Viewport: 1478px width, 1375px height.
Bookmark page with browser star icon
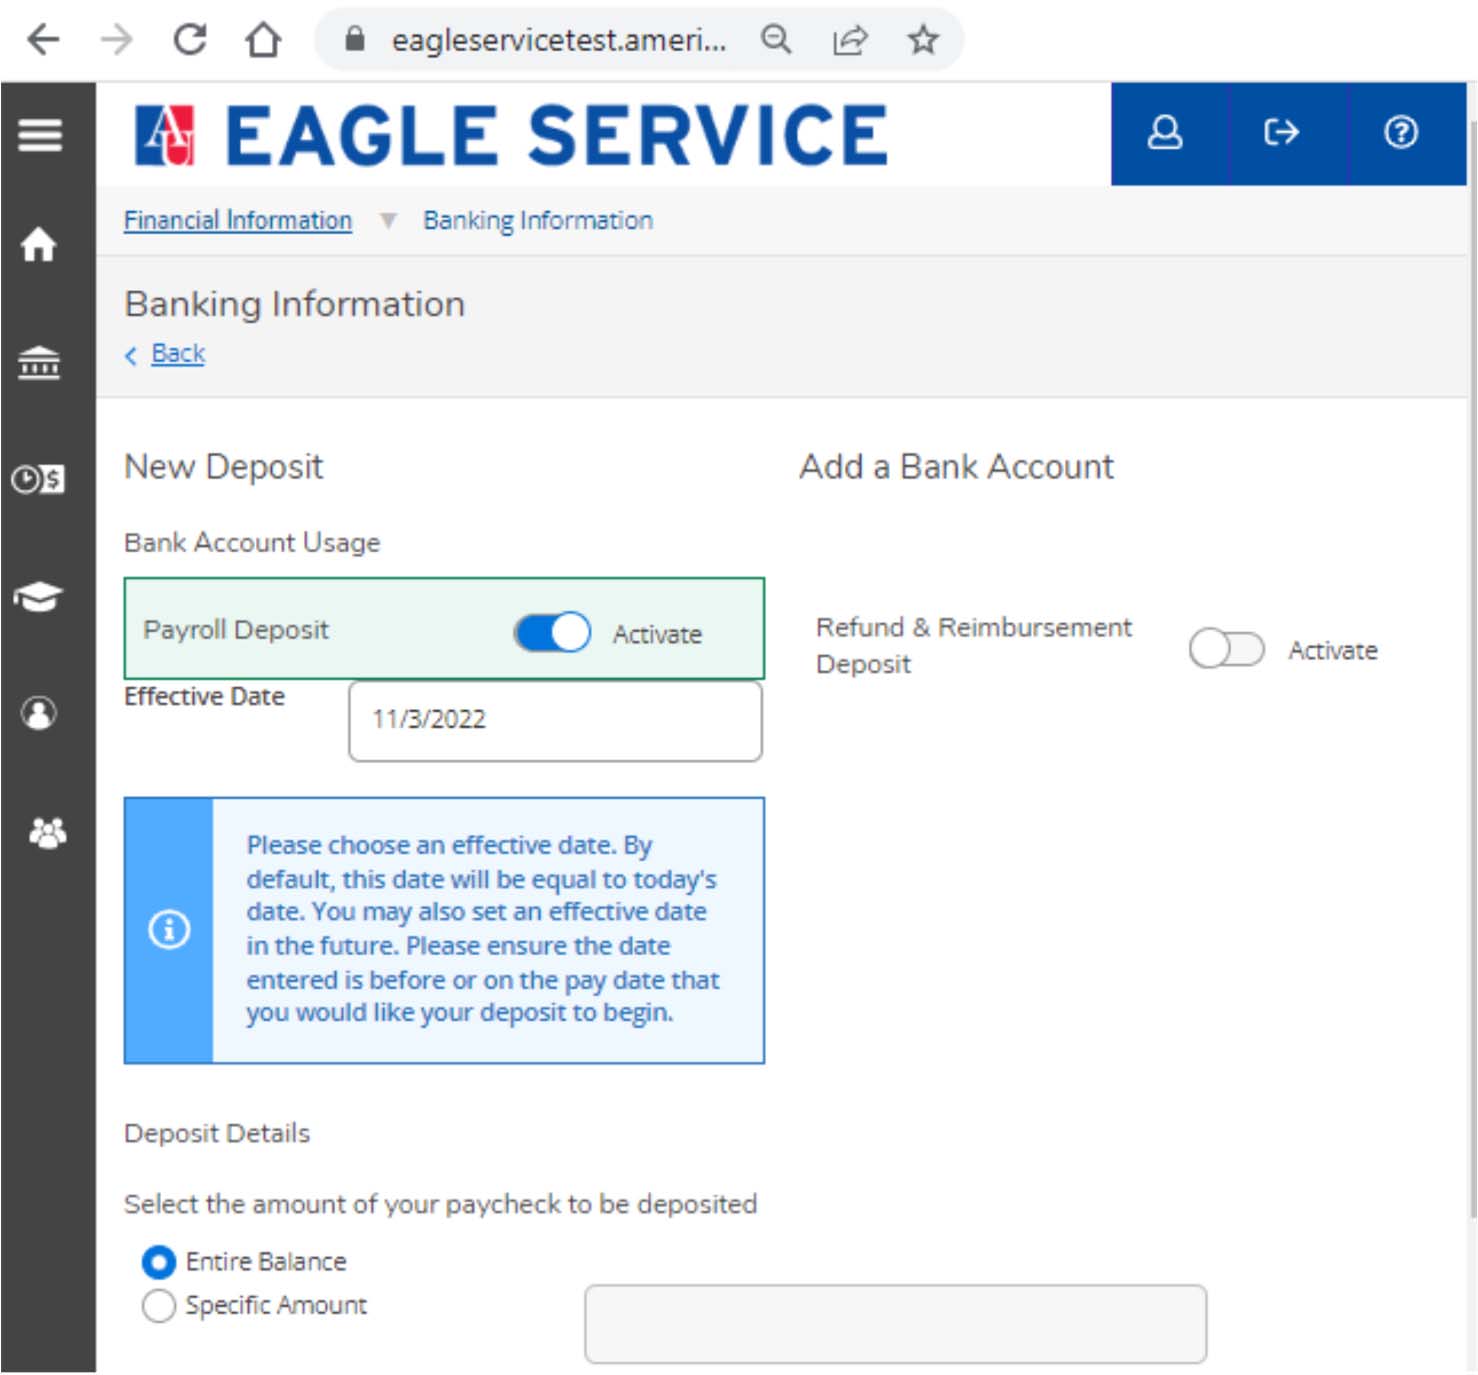coord(922,40)
